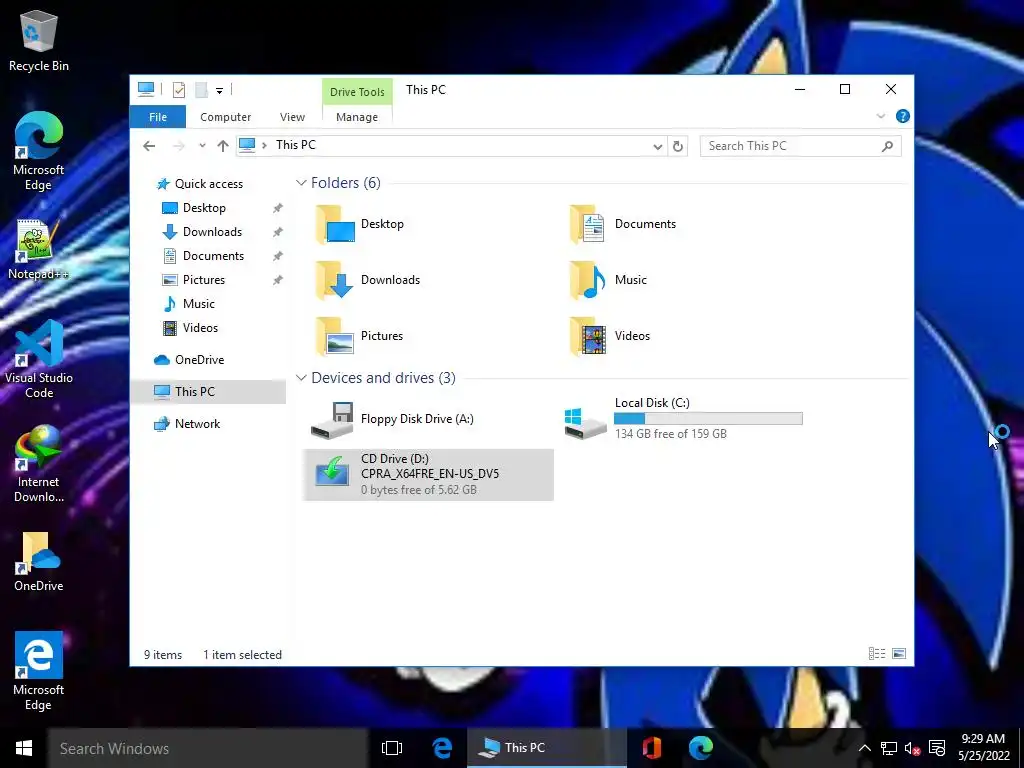Viewport: 1024px width, 768px height.
Task: Open Task View from the taskbar
Action: tap(392, 748)
